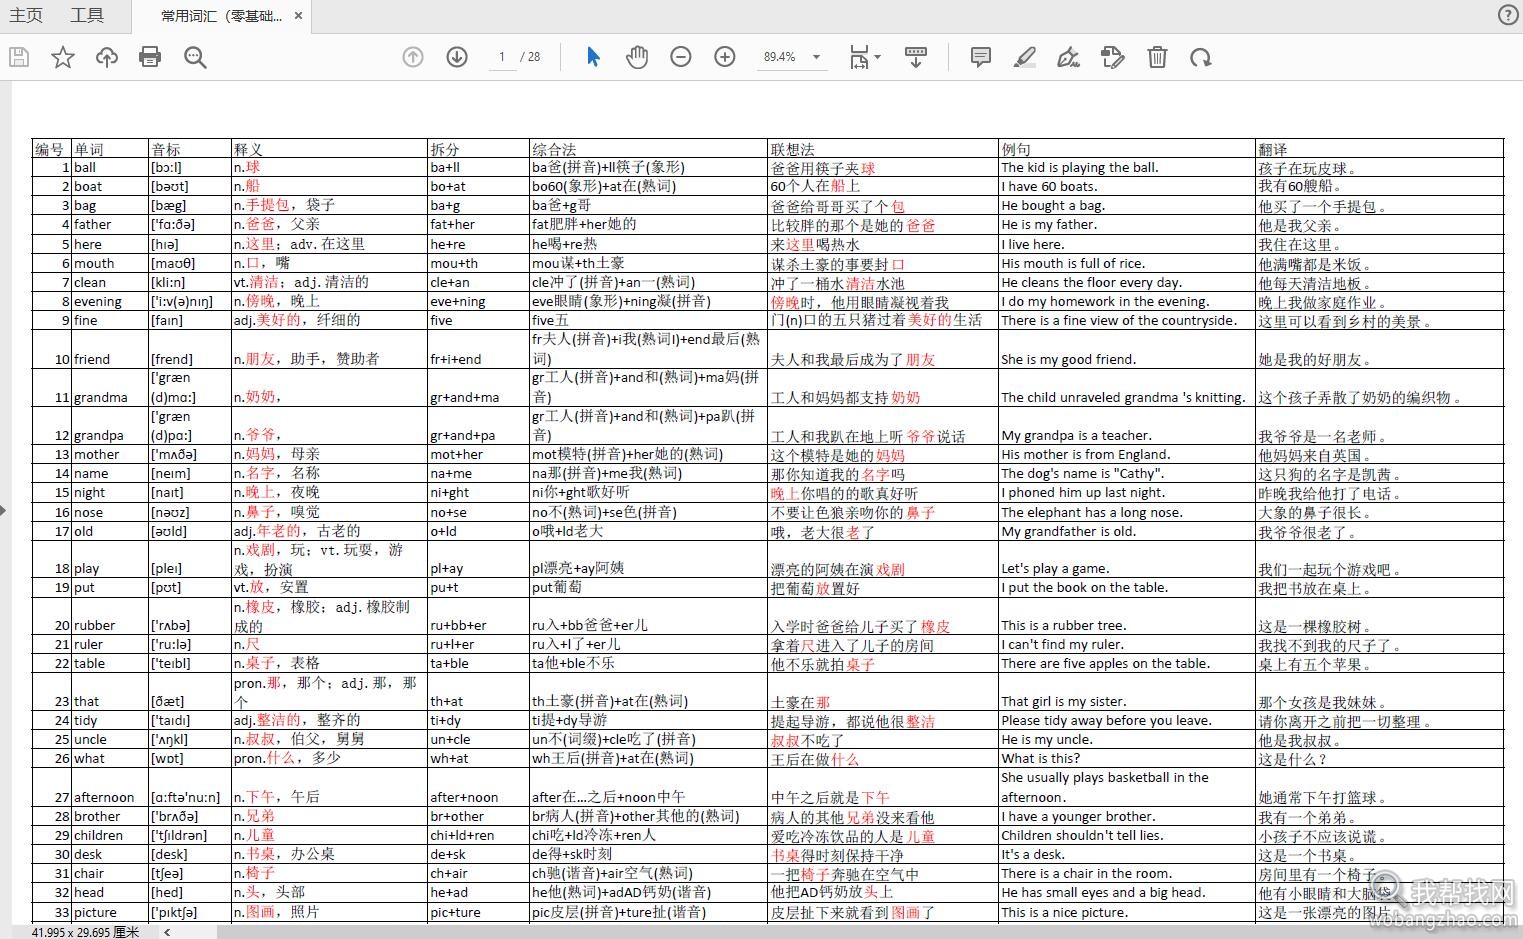1523x939 pixels.
Task: Click the translation '我住在这里。'
Action: tap(1302, 244)
